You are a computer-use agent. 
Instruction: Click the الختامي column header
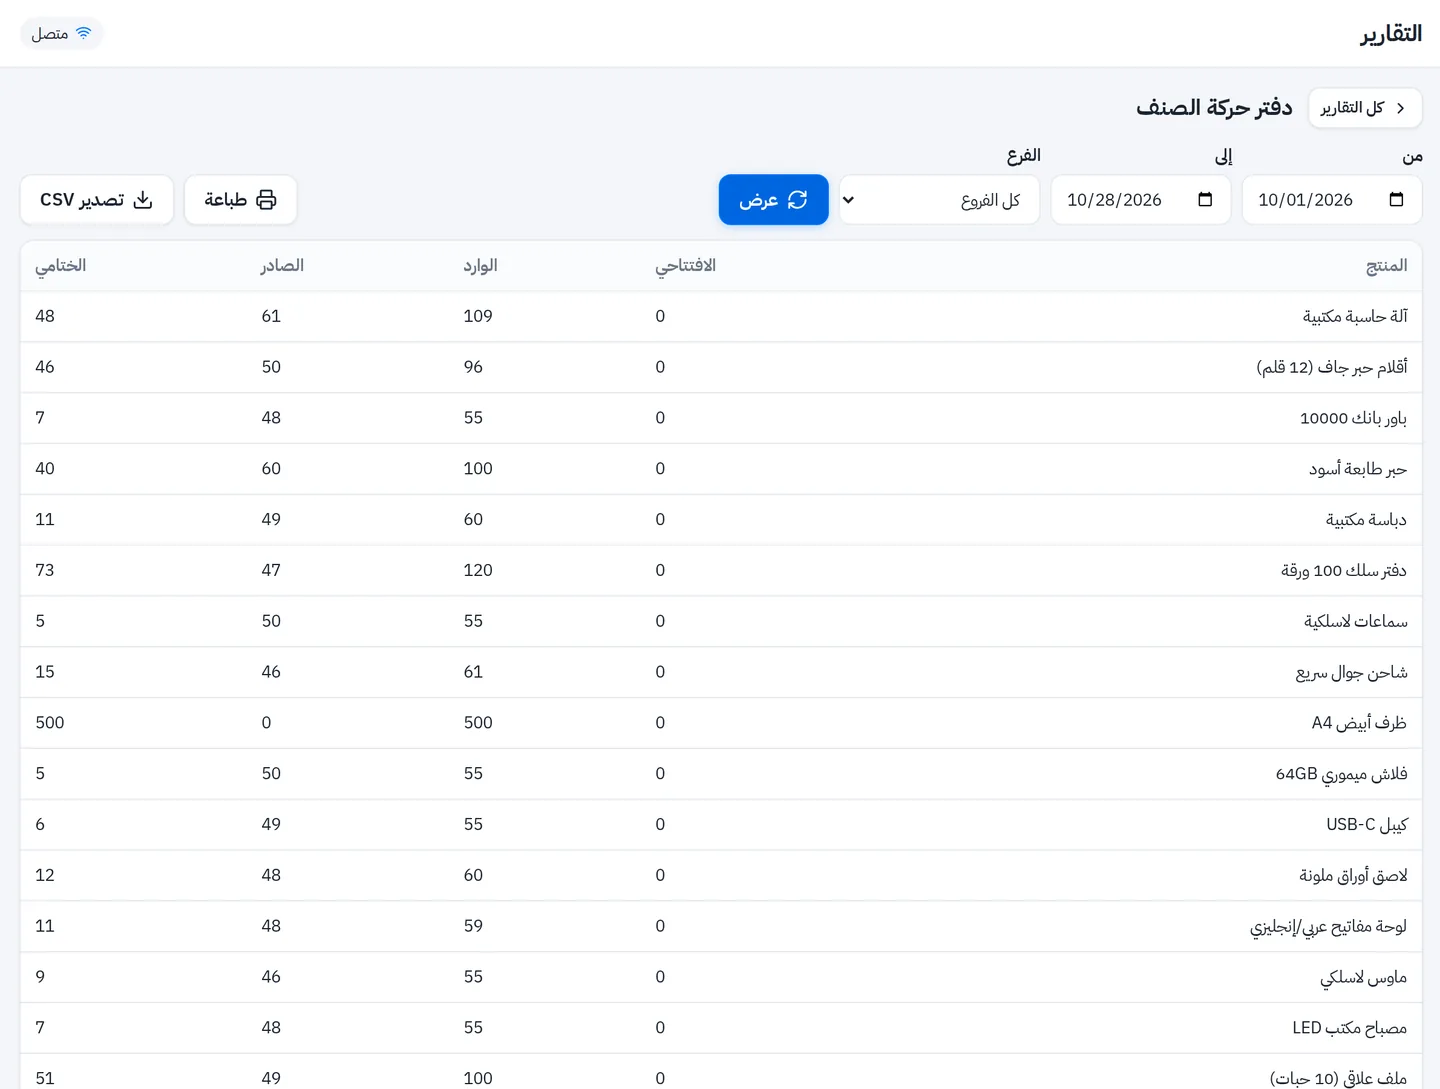pyautogui.click(x=61, y=266)
